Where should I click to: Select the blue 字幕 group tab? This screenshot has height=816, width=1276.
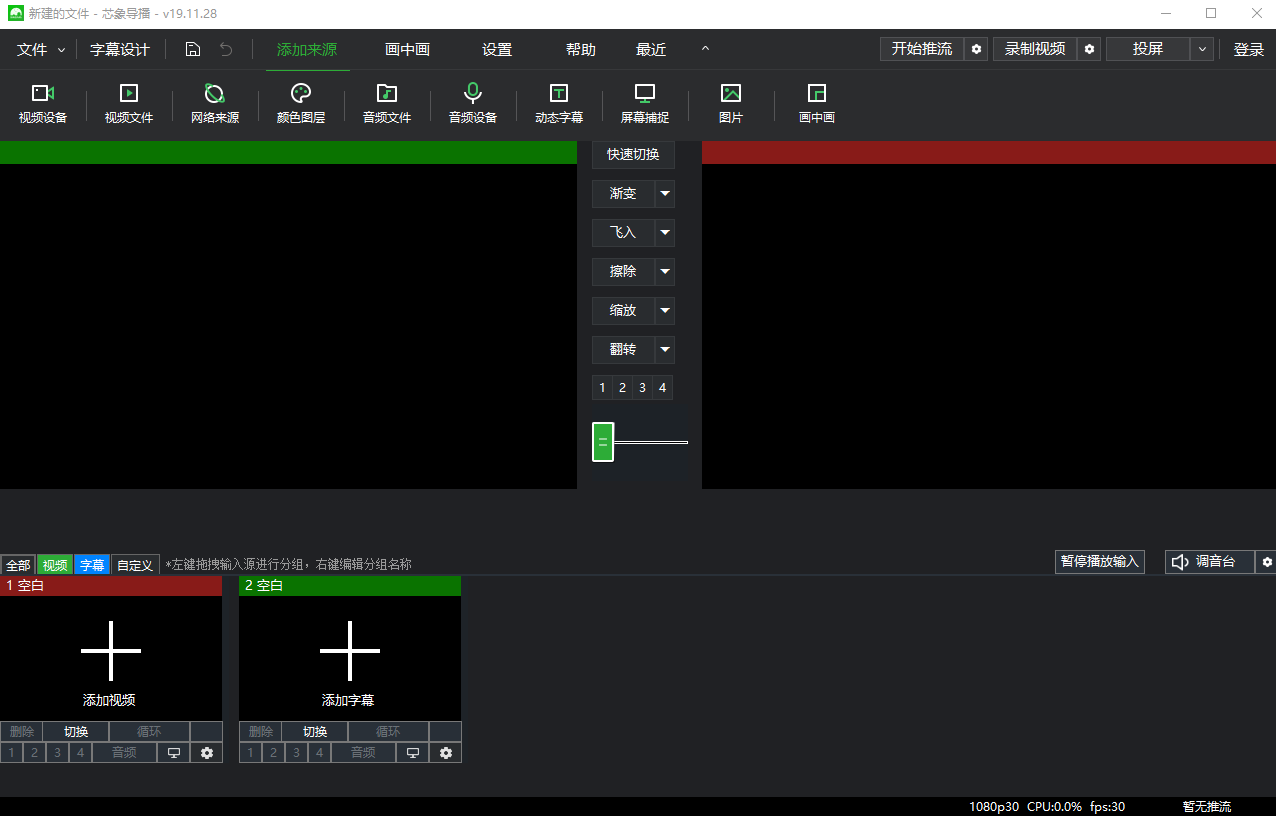pyautogui.click(x=92, y=565)
